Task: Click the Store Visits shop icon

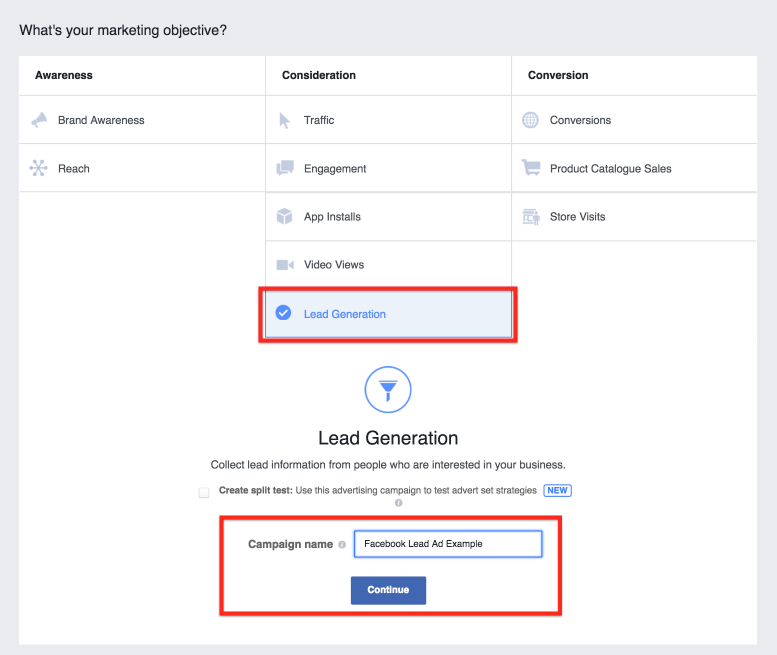Action: click(531, 217)
